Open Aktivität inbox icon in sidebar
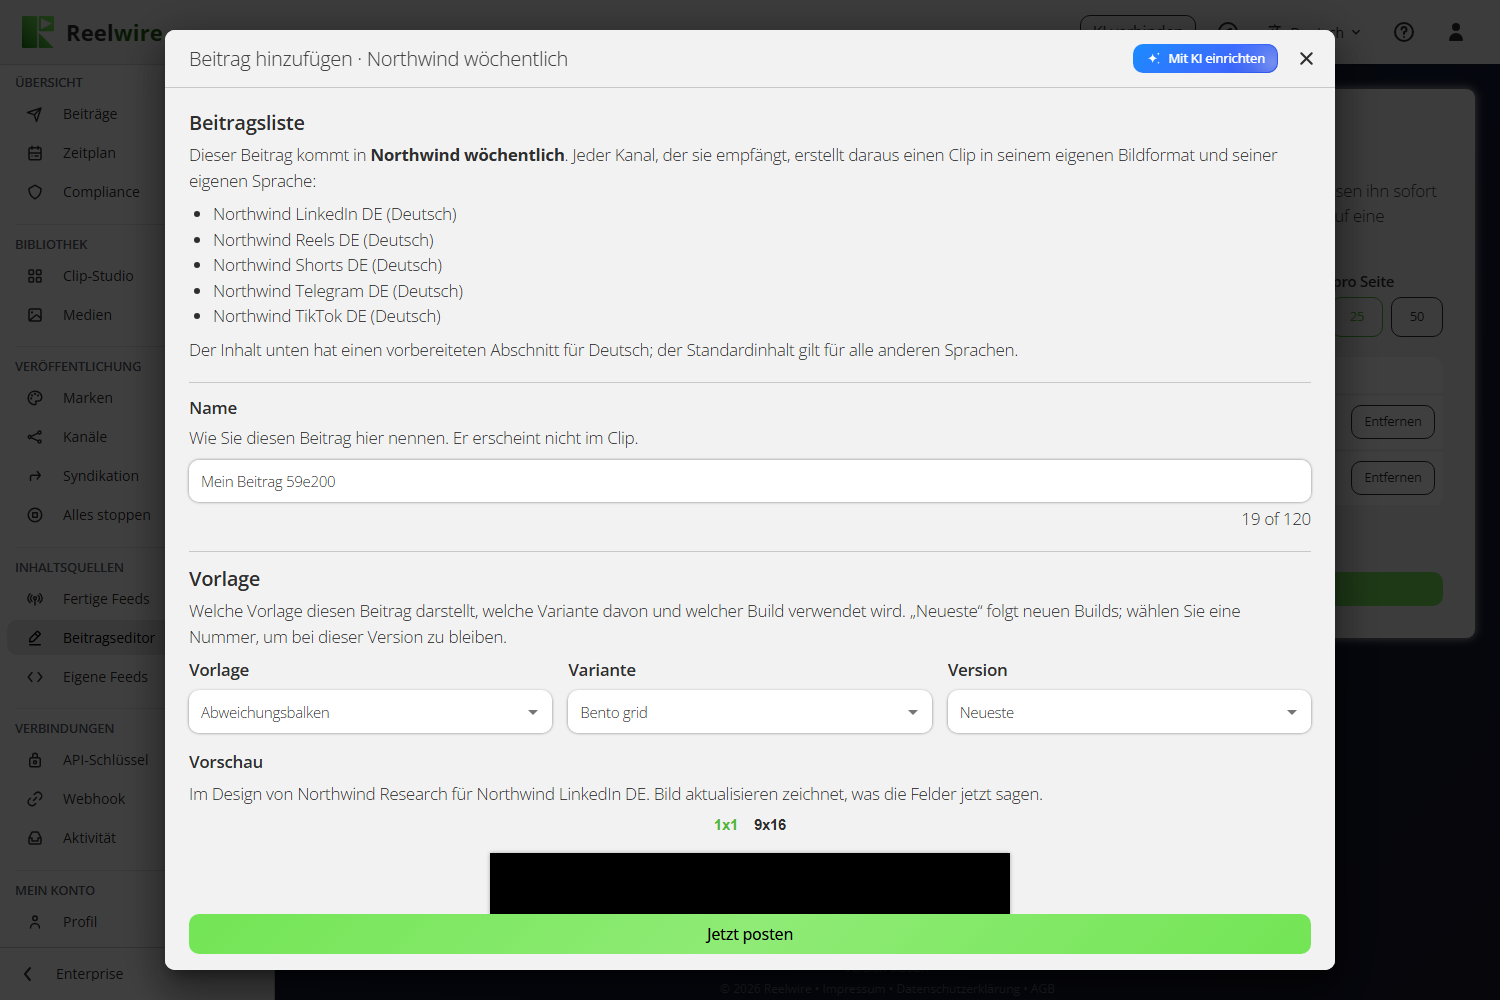1500x1000 pixels. coord(35,838)
